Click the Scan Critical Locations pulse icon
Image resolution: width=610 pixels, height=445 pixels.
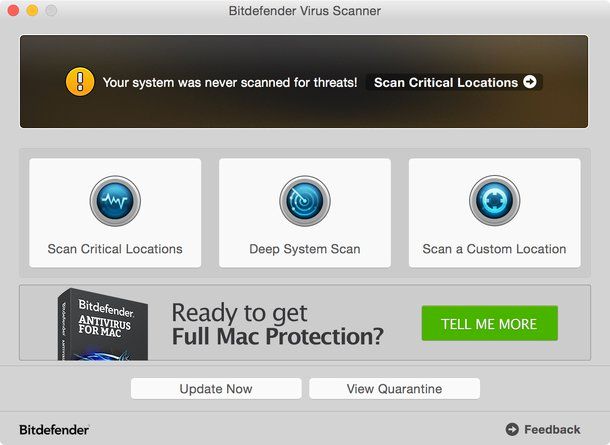pos(115,201)
